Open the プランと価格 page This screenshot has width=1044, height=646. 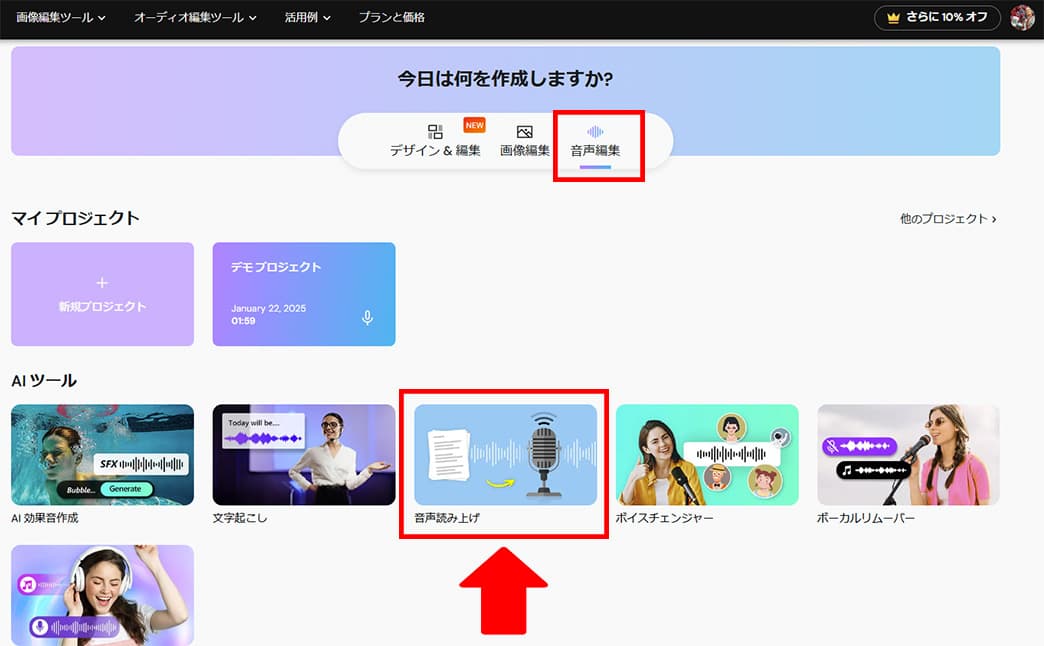pyautogui.click(x=391, y=18)
